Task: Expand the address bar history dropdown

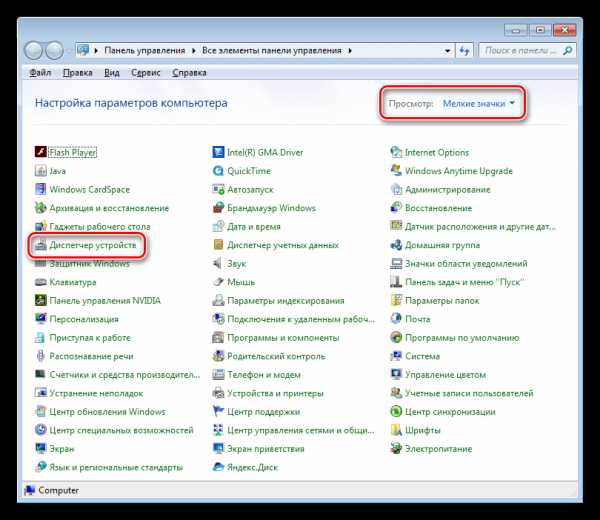Action: (x=447, y=51)
